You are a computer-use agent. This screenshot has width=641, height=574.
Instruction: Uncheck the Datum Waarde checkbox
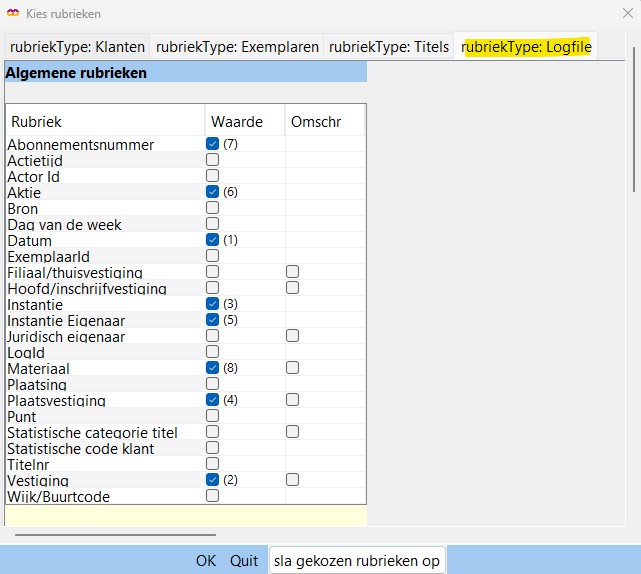212,240
